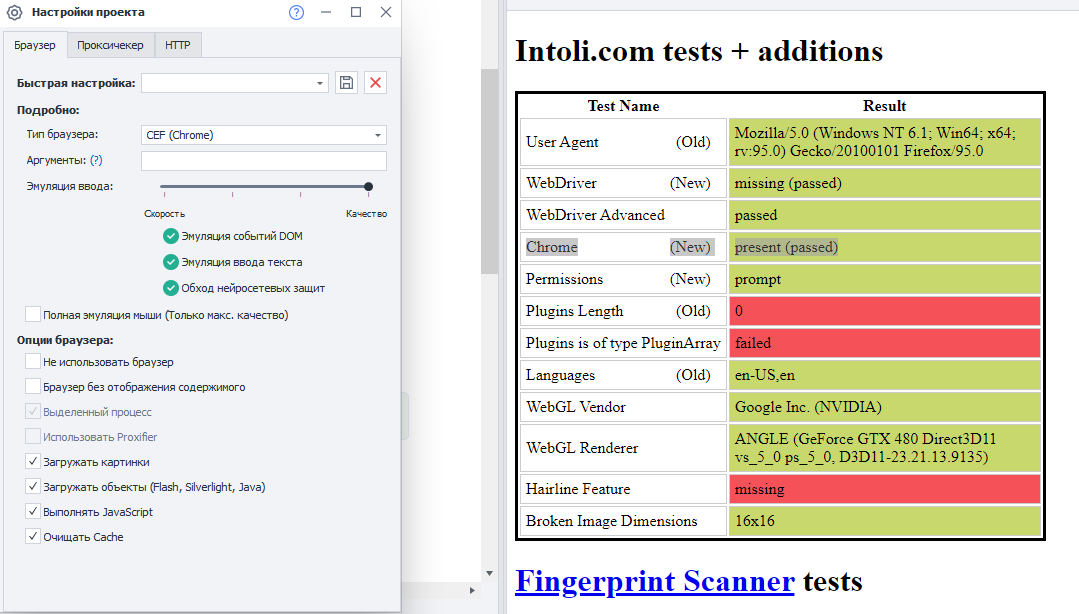
Task: Uncheck 'Загружать объекты (Flash, Silverlight, Java)'
Action: 32,487
